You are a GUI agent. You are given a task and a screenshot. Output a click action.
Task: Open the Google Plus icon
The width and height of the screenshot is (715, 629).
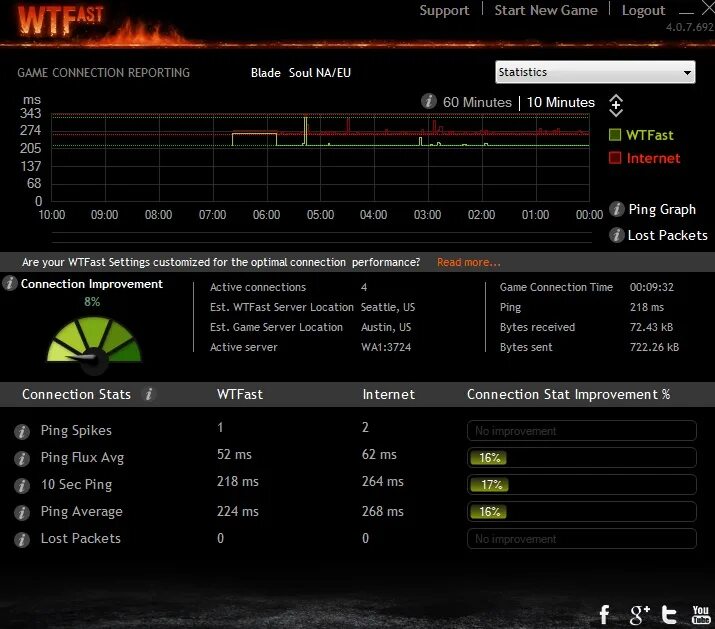click(x=639, y=614)
